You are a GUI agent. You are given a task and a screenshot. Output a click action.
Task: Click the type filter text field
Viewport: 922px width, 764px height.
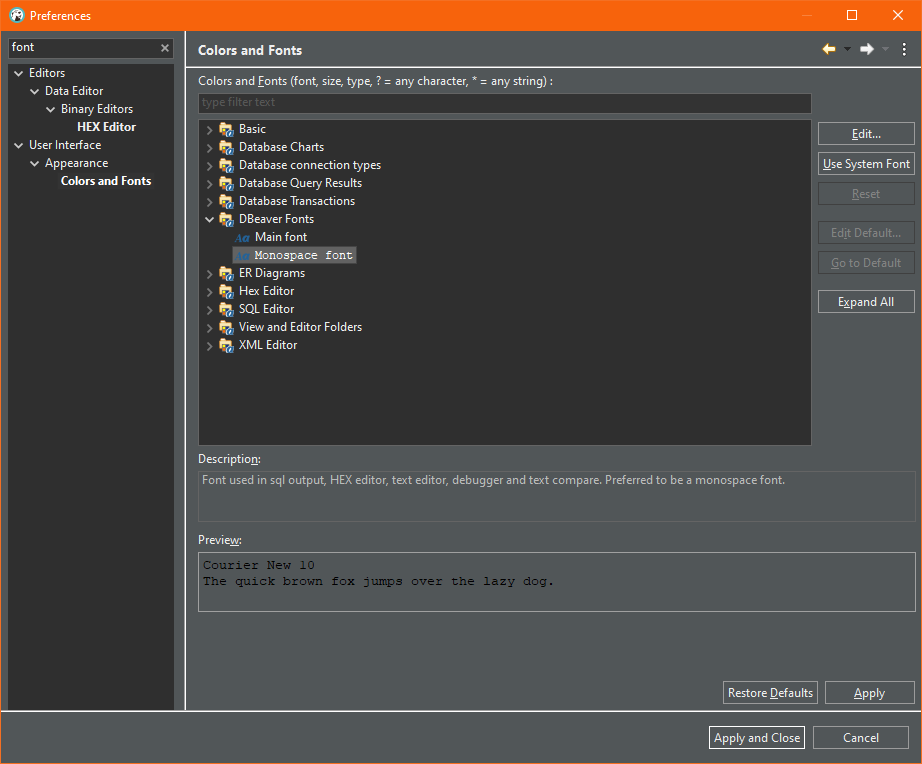(x=505, y=103)
